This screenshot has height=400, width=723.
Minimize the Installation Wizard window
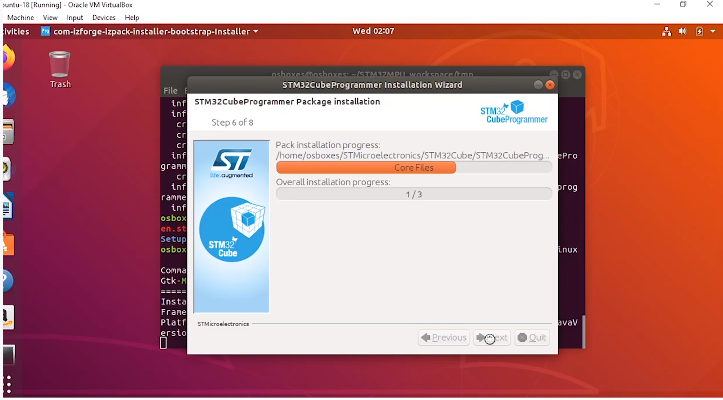pos(538,85)
